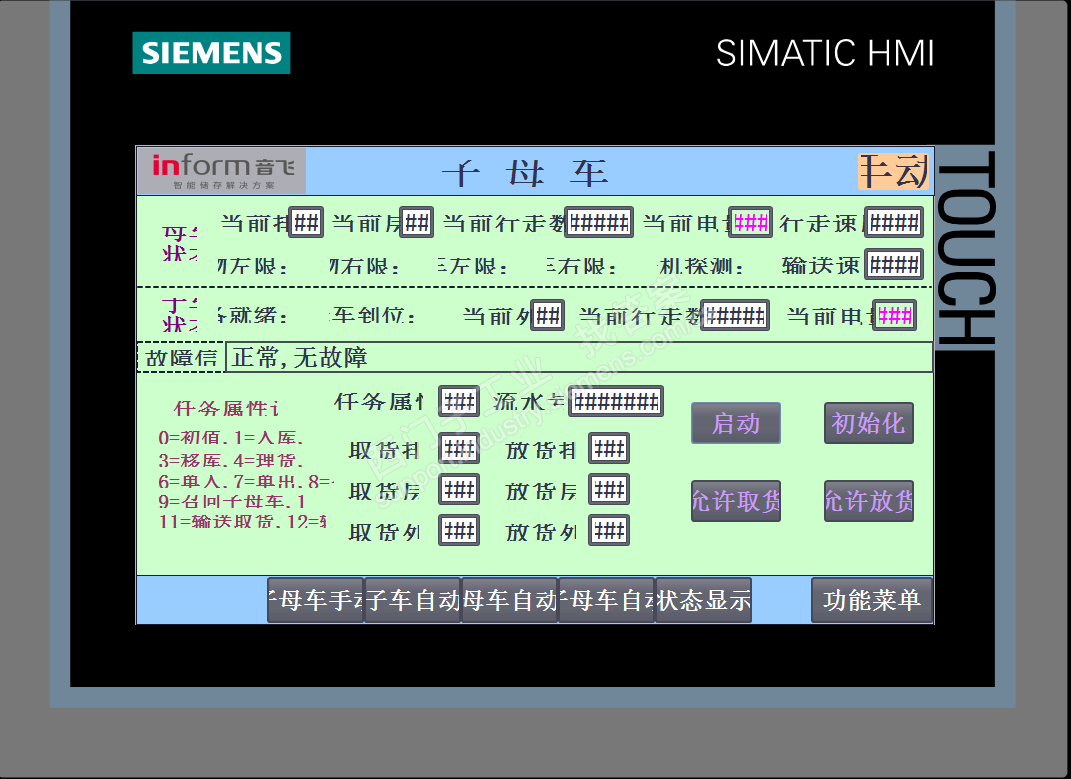Viewport: 1071px width, 779px height.
Task: Click the first 取货 pickup input field
Action: [x=459, y=449]
